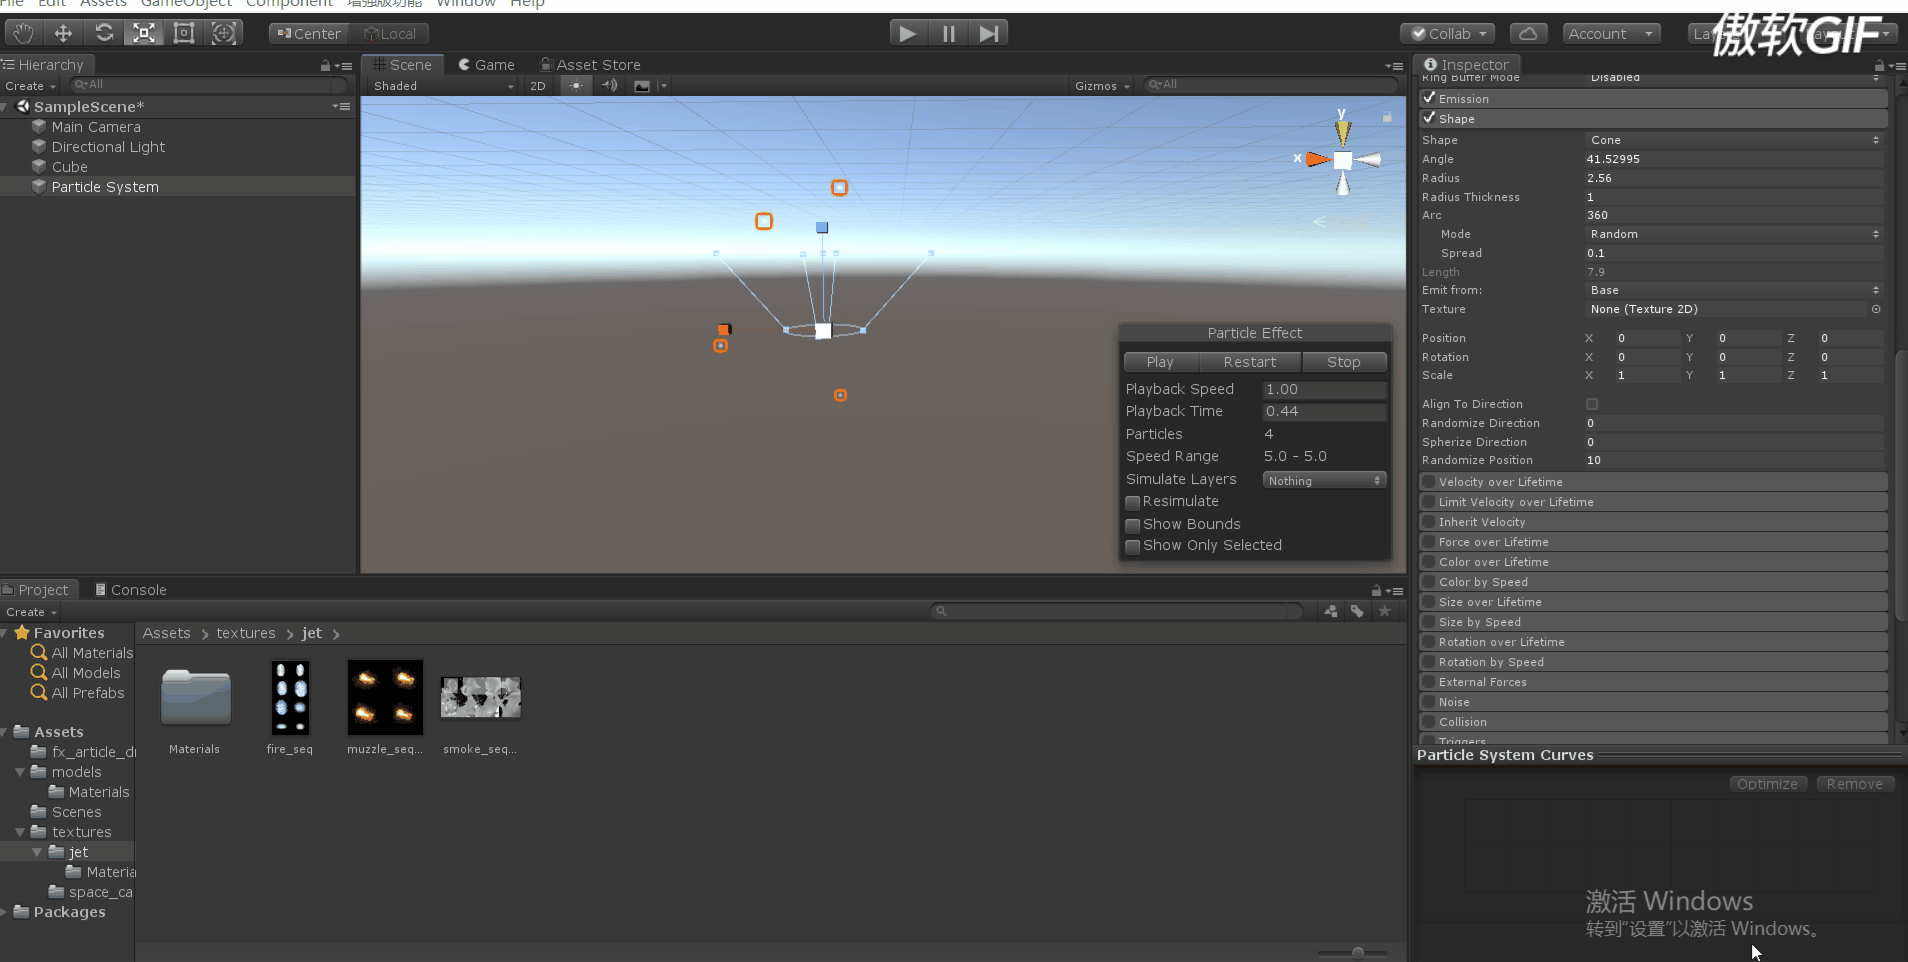
Task: Open the Account dropdown
Action: point(1611,33)
